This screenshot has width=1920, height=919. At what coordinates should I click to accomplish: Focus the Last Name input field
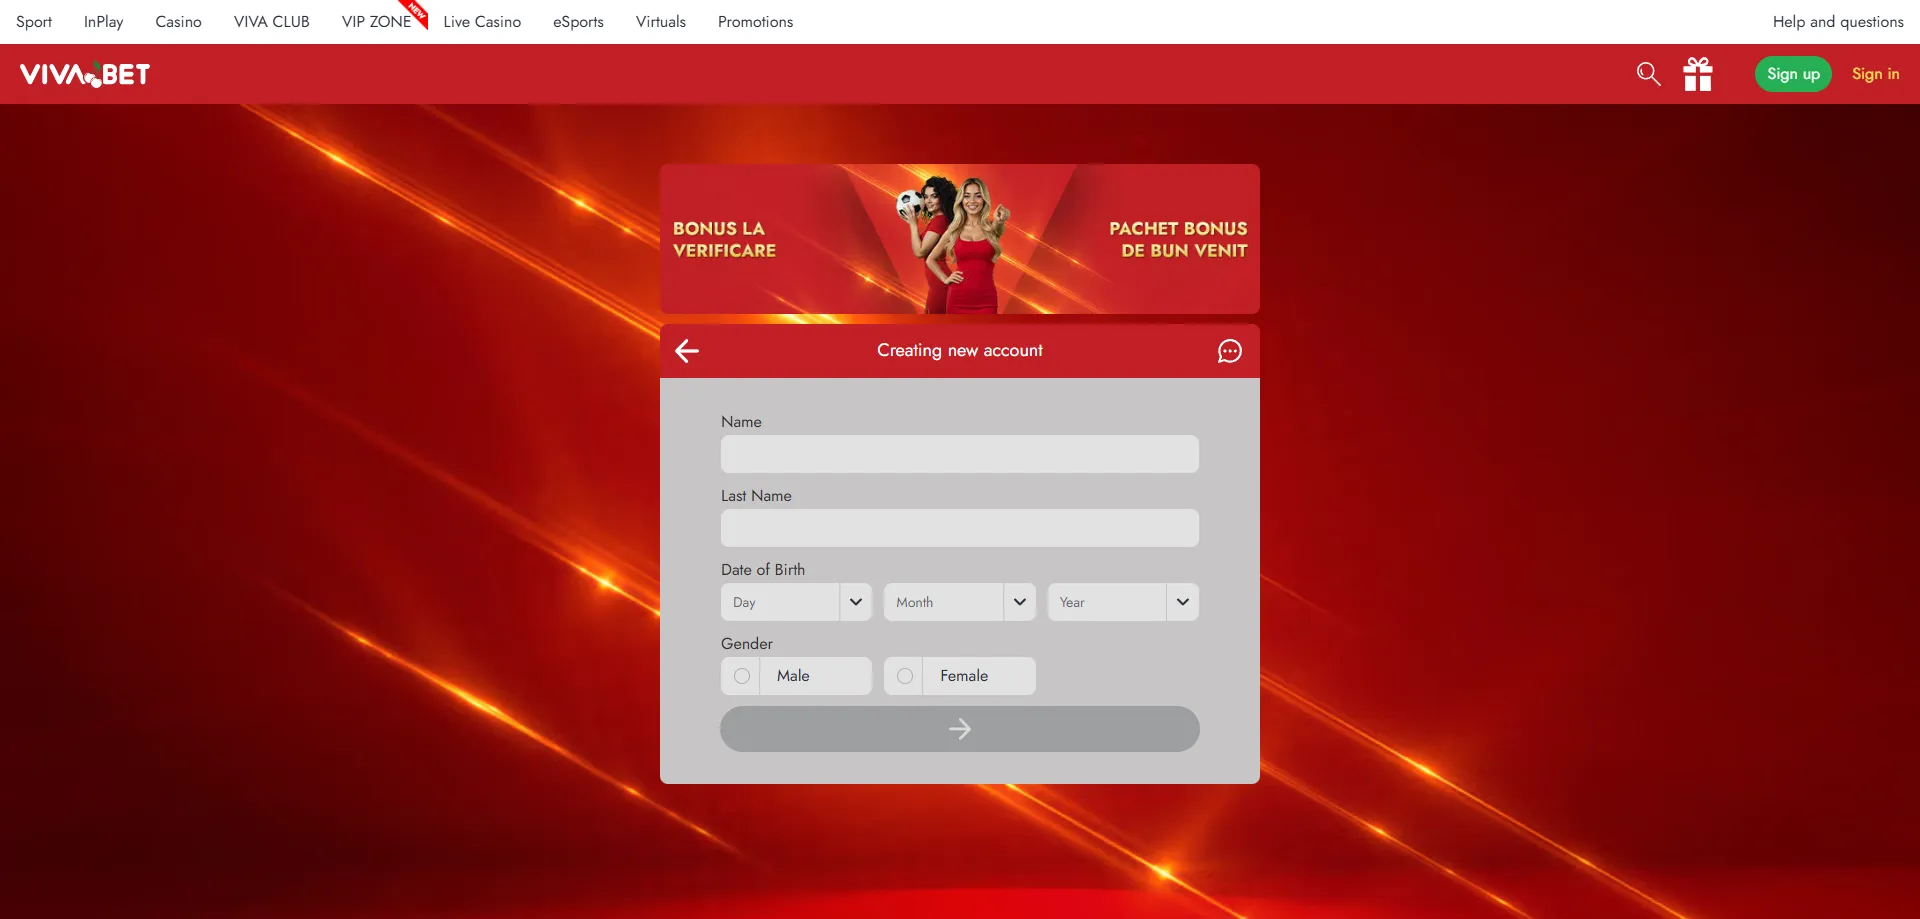coord(960,528)
